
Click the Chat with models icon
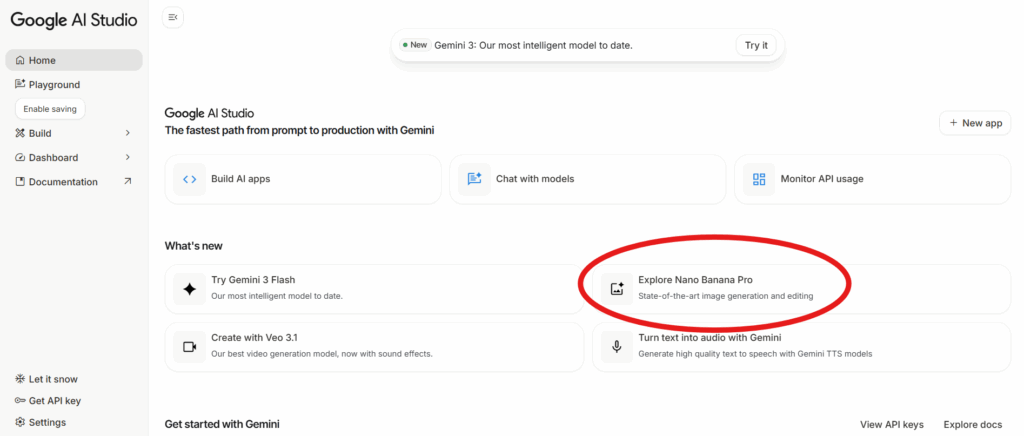pyautogui.click(x=474, y=179)
